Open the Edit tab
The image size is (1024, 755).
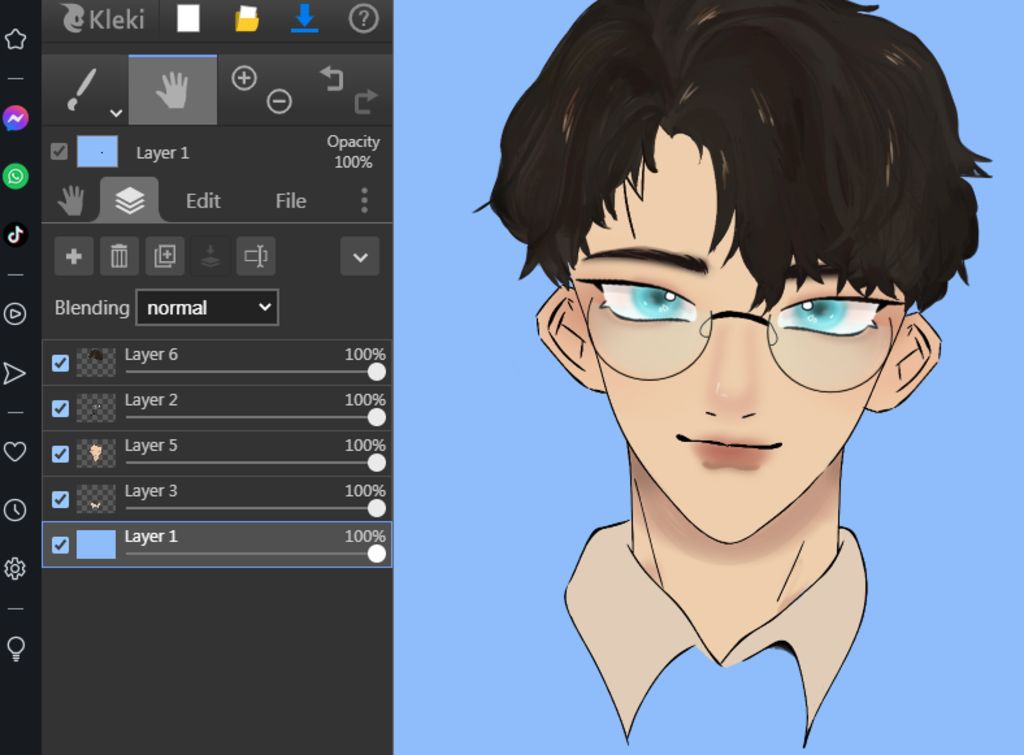coord(203,201)
